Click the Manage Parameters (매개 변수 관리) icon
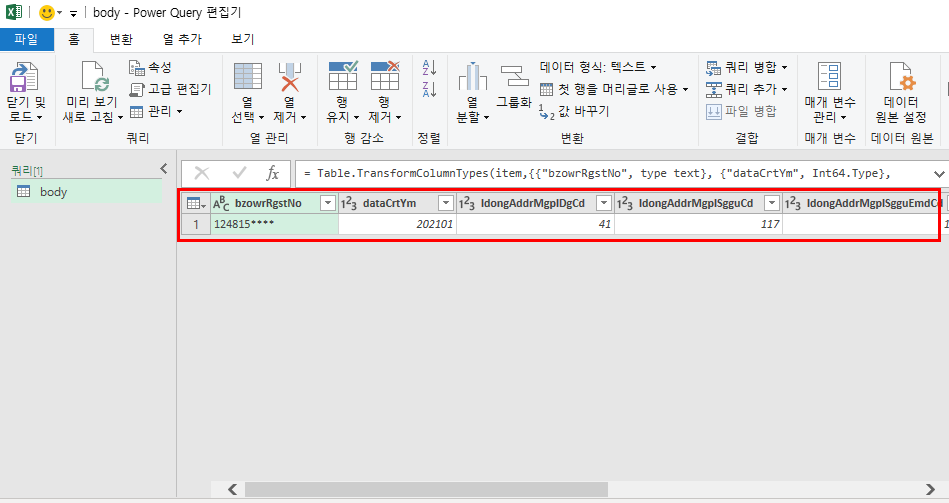The image size is (949, 503). 829,76
